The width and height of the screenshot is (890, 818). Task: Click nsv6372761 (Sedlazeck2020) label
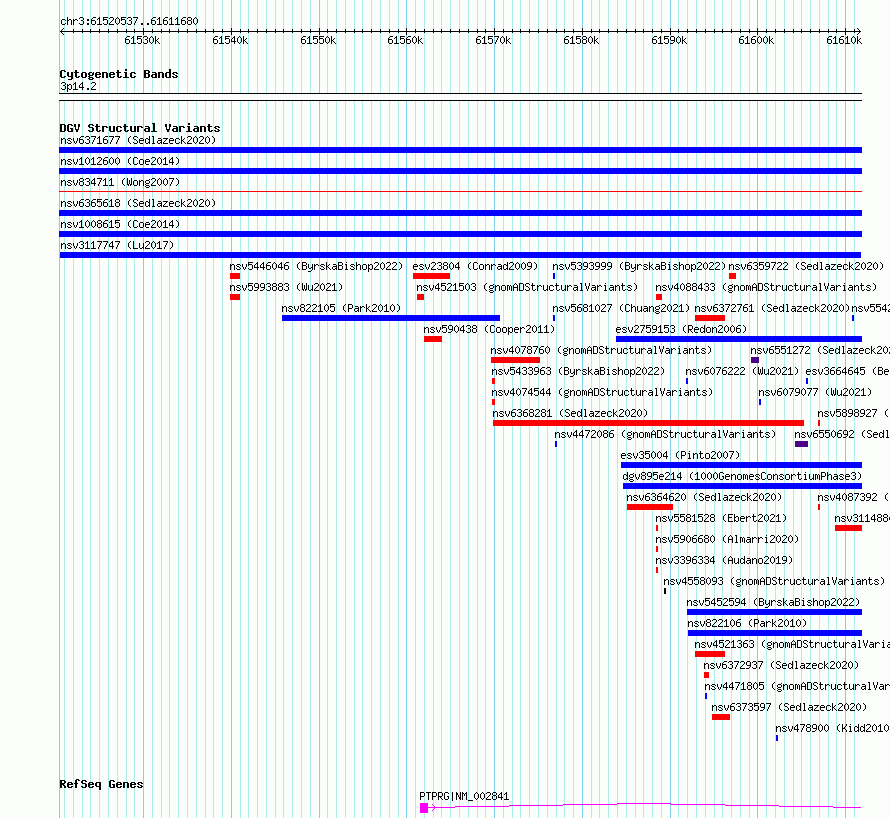(x=772, y=308)
